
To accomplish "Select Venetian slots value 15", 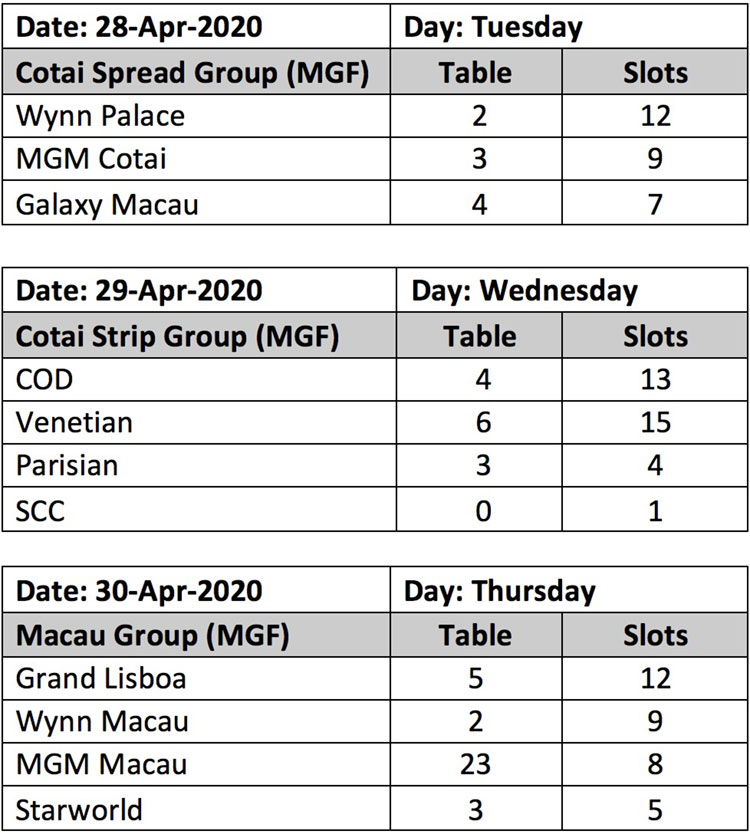I will coord(655,423).
